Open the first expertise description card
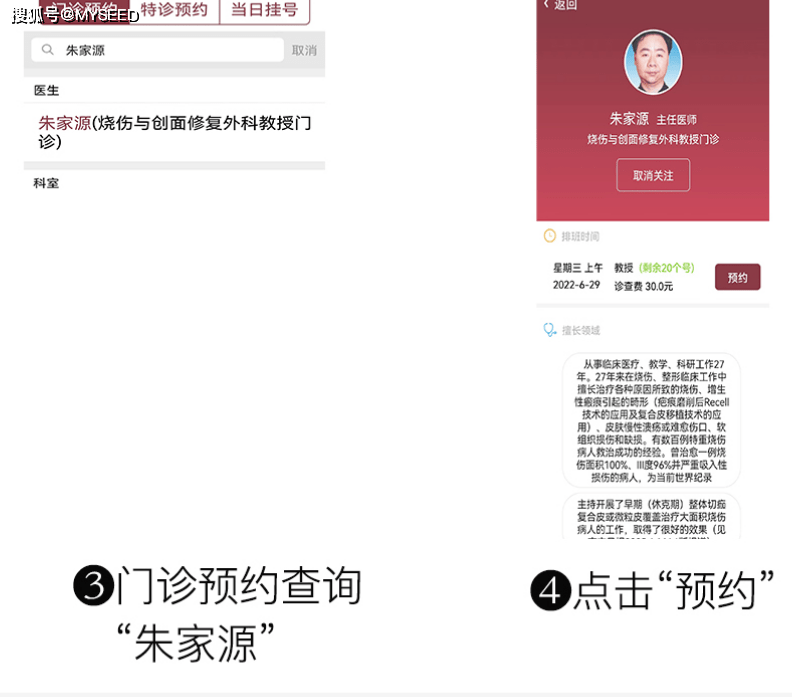This screenshot has height=697, width=792. coord(652,420)
